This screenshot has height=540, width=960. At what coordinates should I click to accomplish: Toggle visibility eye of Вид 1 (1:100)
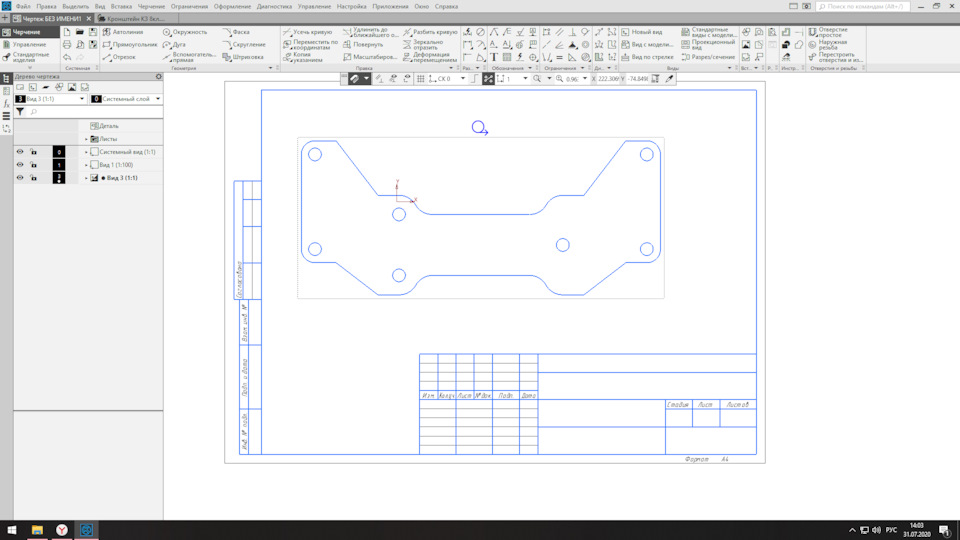(20, 165)
